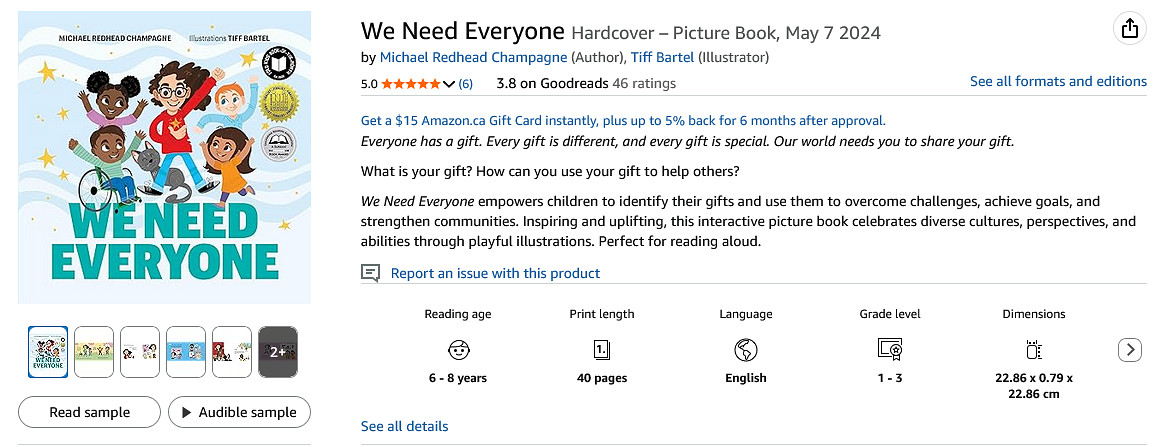Play the Audible sample
Image resolution: width=1161 pixels, height=447 pixels.
239,412
